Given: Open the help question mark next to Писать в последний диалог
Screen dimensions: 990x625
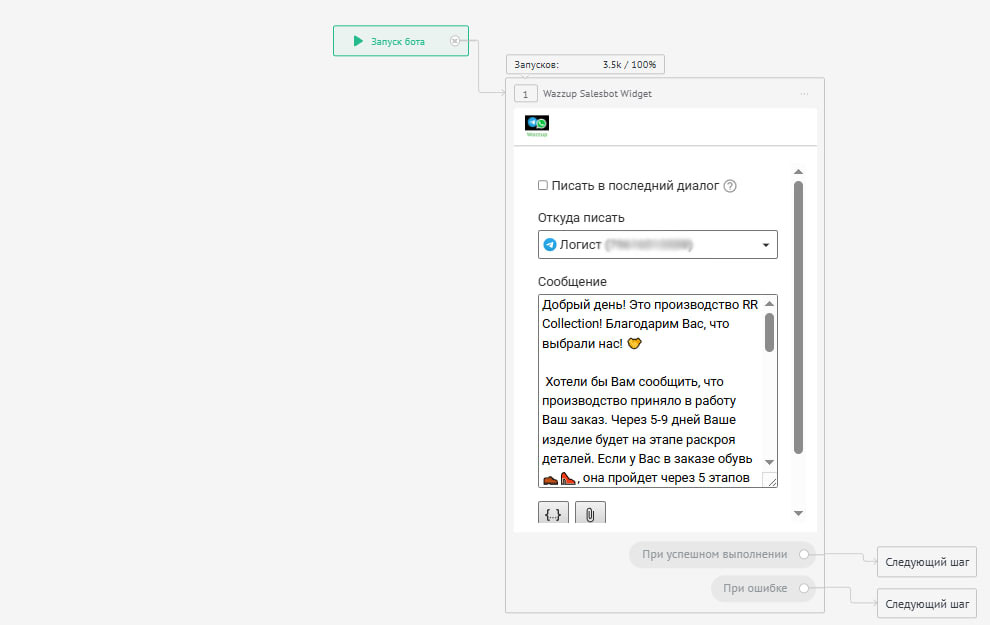Looking at the screenshot, I should [730, 186].
